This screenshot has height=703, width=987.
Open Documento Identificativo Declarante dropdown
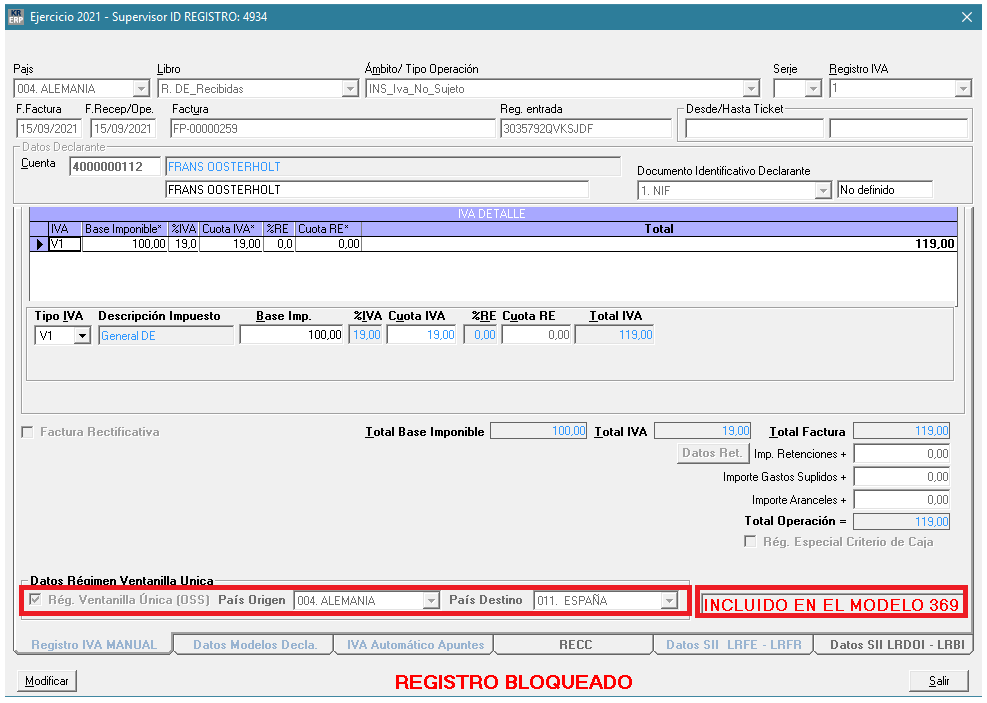823,190
